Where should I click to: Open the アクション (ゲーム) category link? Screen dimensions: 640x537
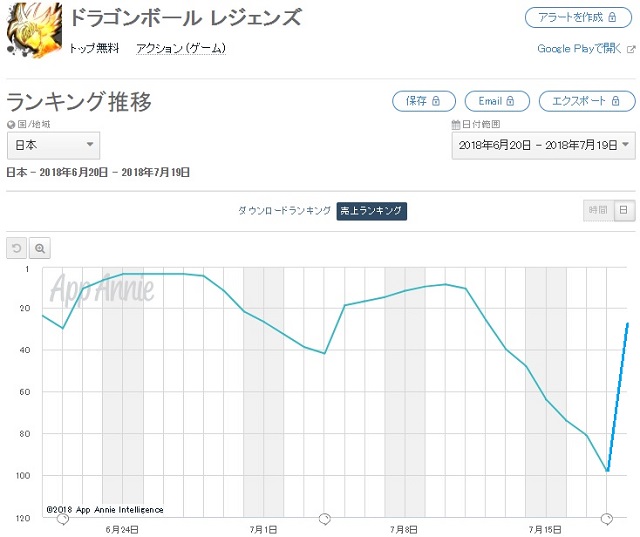coord(181,49)
